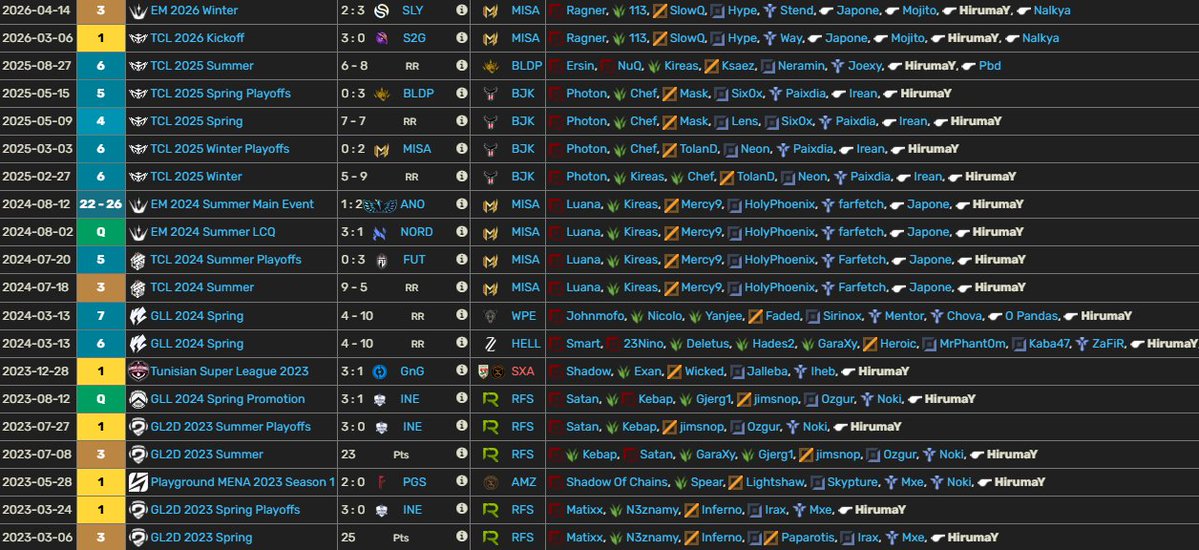Open the TCL 2026 Kickoff tournament link

pos(197,37)
